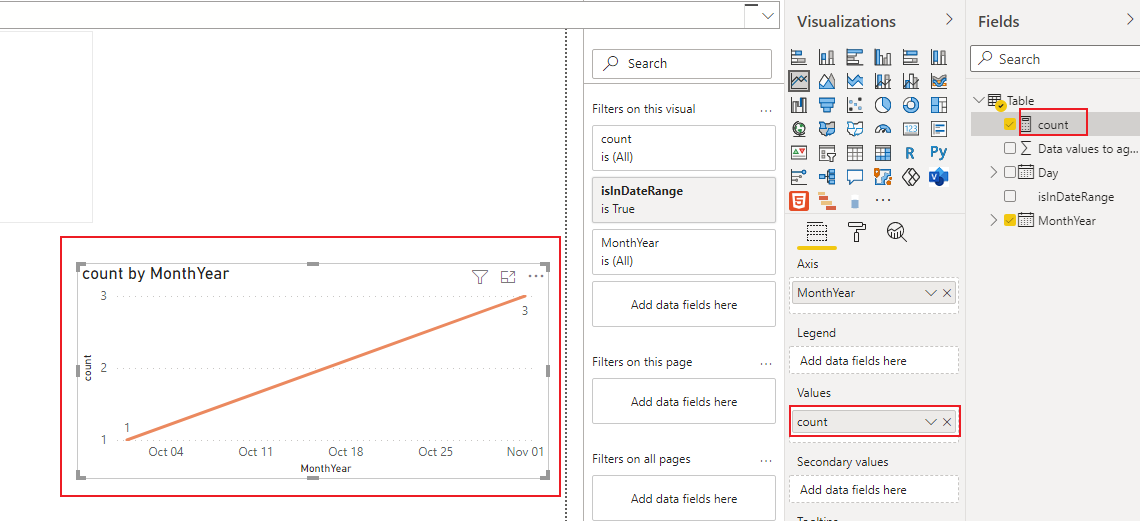Open Filters on all pages options
Image resolution: width=1140 pixels, height=521 pixels.
point(766,461)
